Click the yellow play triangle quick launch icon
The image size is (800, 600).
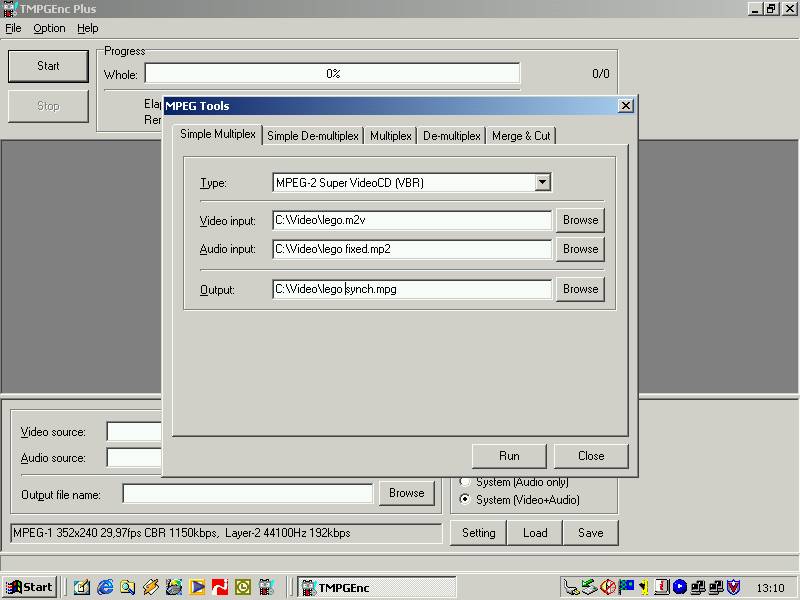196,587
